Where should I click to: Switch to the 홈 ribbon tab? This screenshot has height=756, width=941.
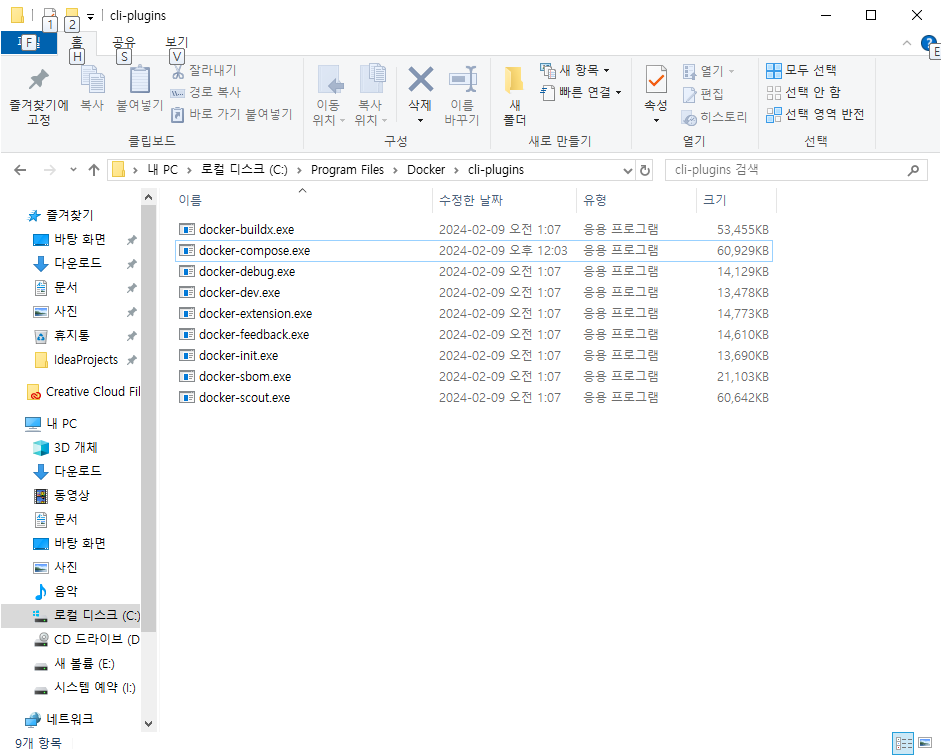77,43
